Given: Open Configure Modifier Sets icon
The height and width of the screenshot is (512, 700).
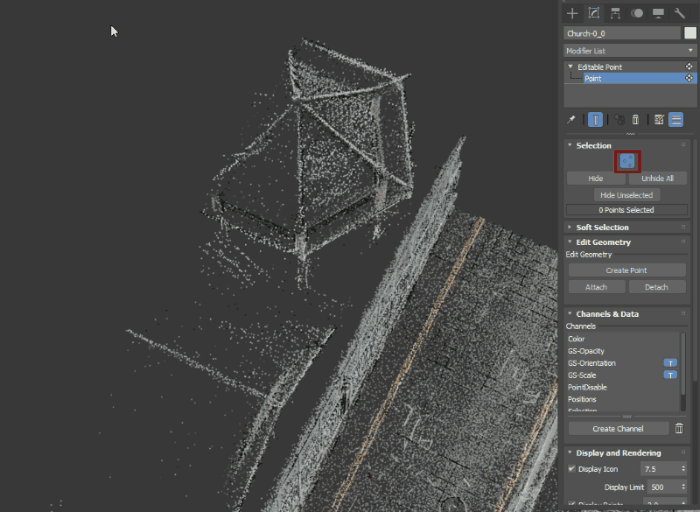Looking at the screenshot, I should coord(659,120).
